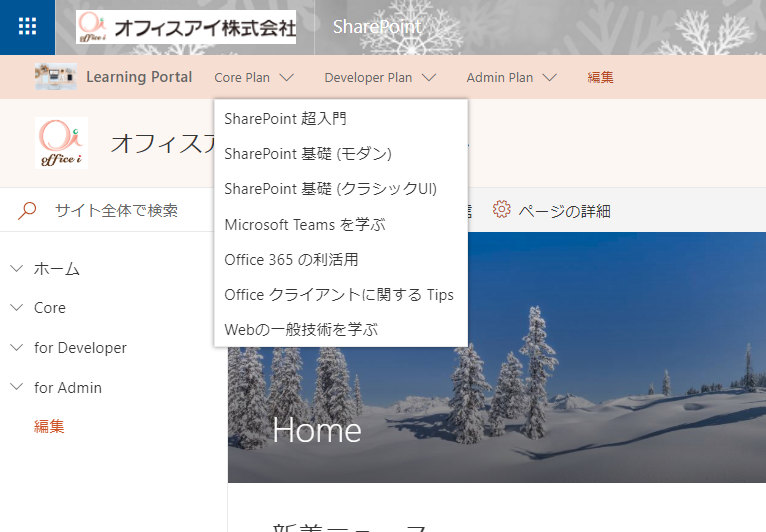Expand the for Admin chevron
The width and height of the screenshot is (766, 532).
[x=17, y=387]
